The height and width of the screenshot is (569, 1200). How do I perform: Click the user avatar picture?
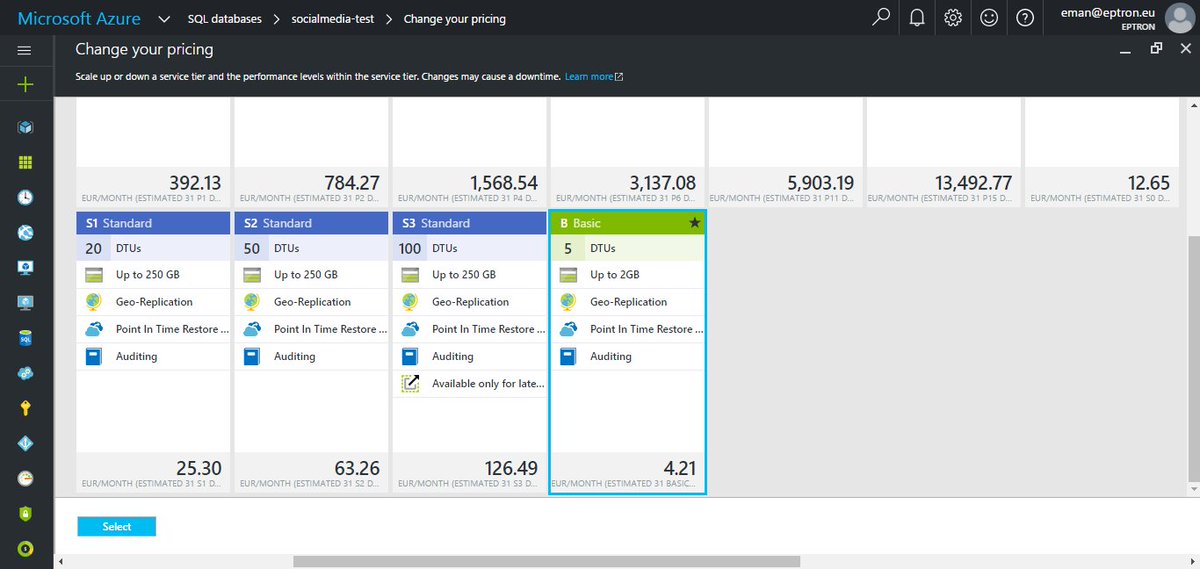(x=1179, y=18)
